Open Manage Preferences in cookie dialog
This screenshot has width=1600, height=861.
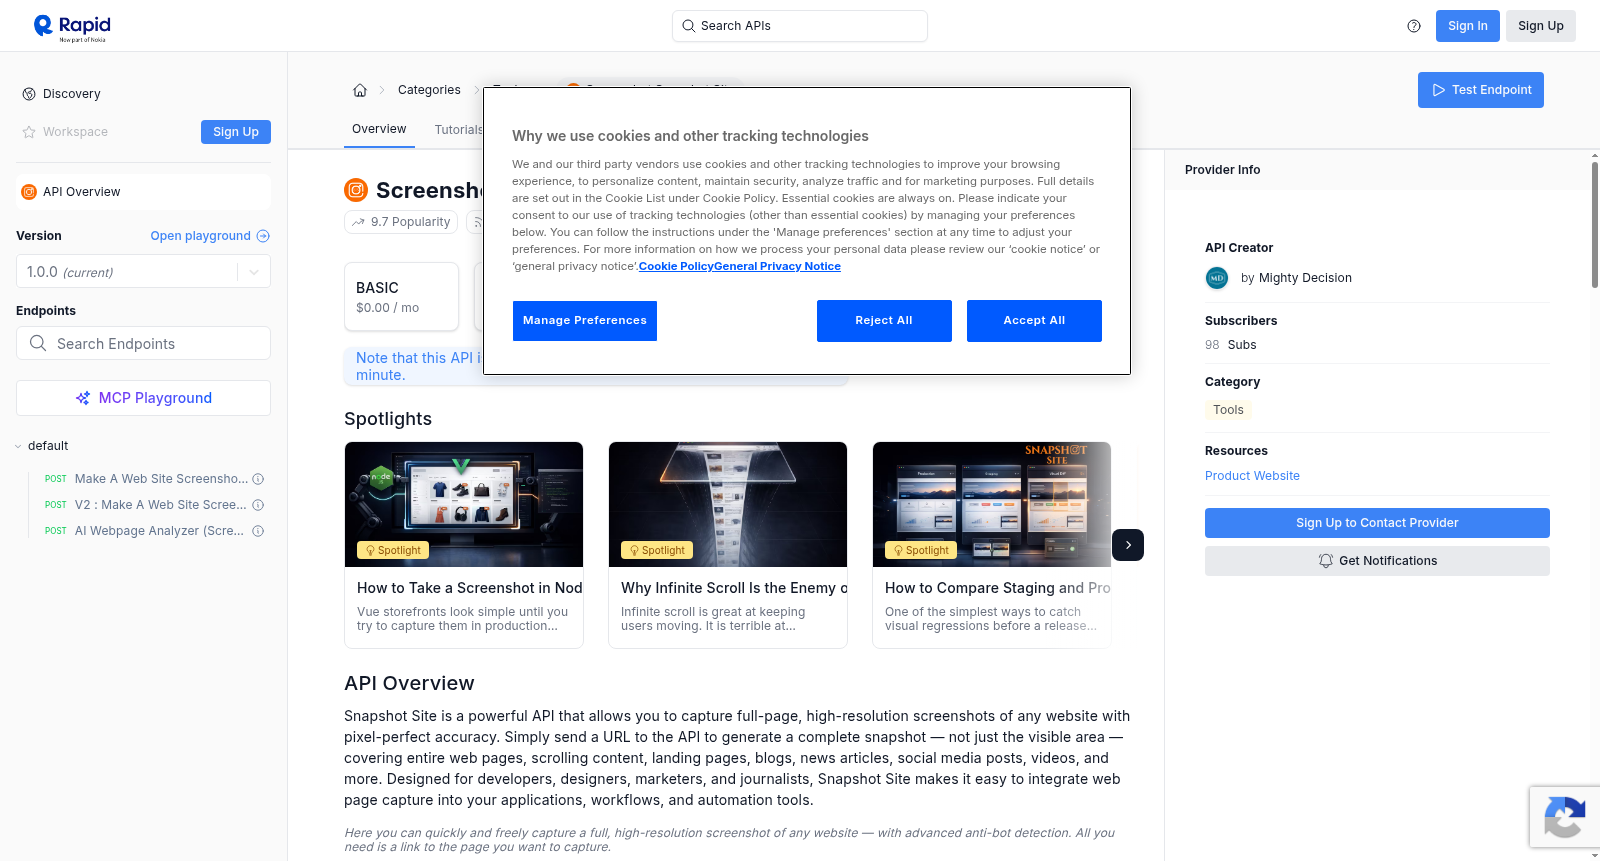click(585, 321)
